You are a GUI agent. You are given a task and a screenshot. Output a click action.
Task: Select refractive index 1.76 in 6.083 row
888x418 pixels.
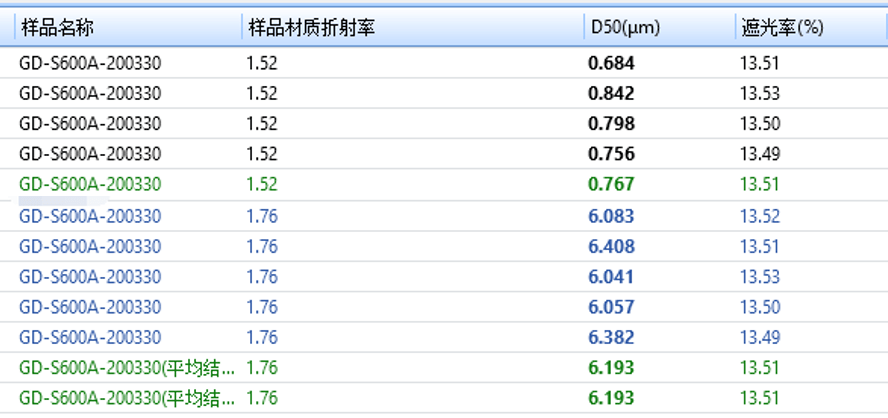pyautogui.click(x=262, y=216)
